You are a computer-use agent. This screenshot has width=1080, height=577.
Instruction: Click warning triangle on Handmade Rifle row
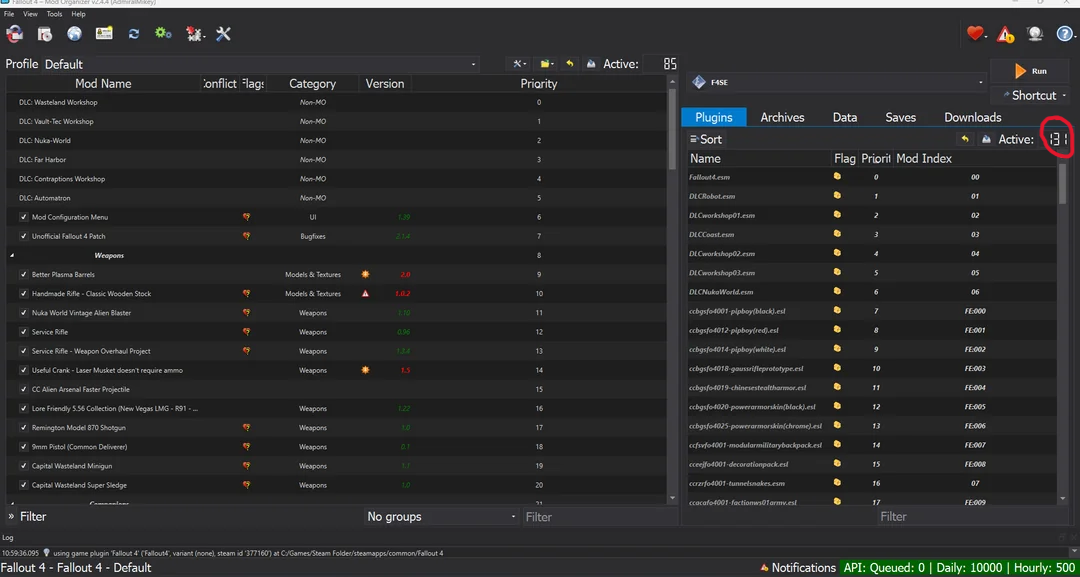[x=366, y=293]
